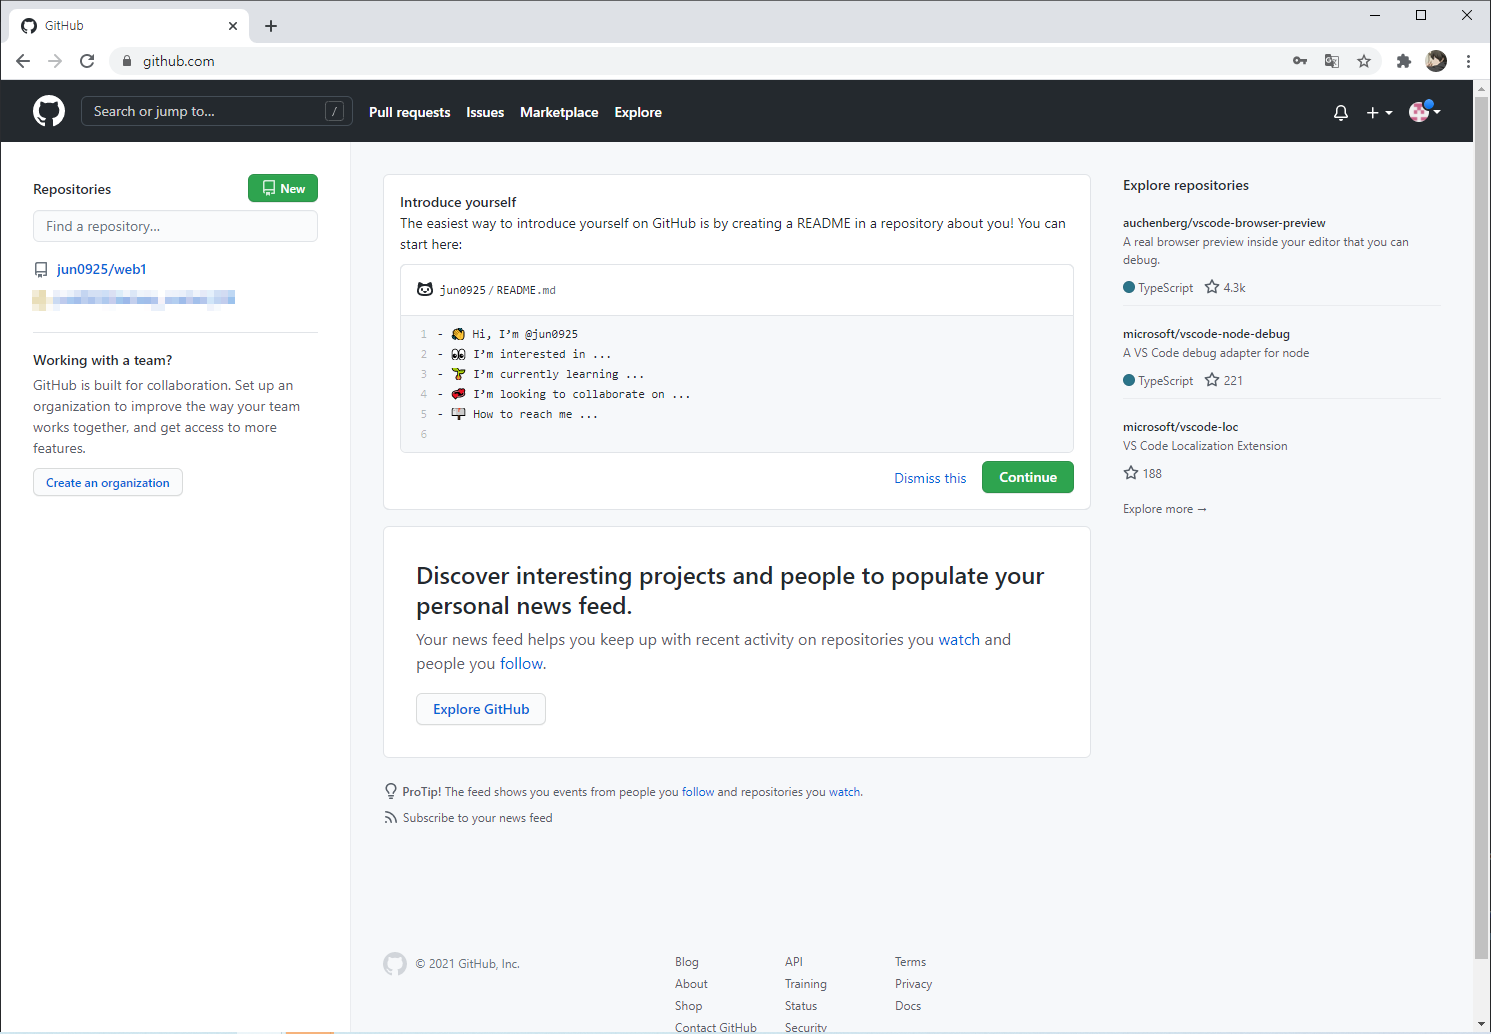This screenshot has width=1491, height=1034.
Task: Open the footer Blog link
Action: click(687, 962)
